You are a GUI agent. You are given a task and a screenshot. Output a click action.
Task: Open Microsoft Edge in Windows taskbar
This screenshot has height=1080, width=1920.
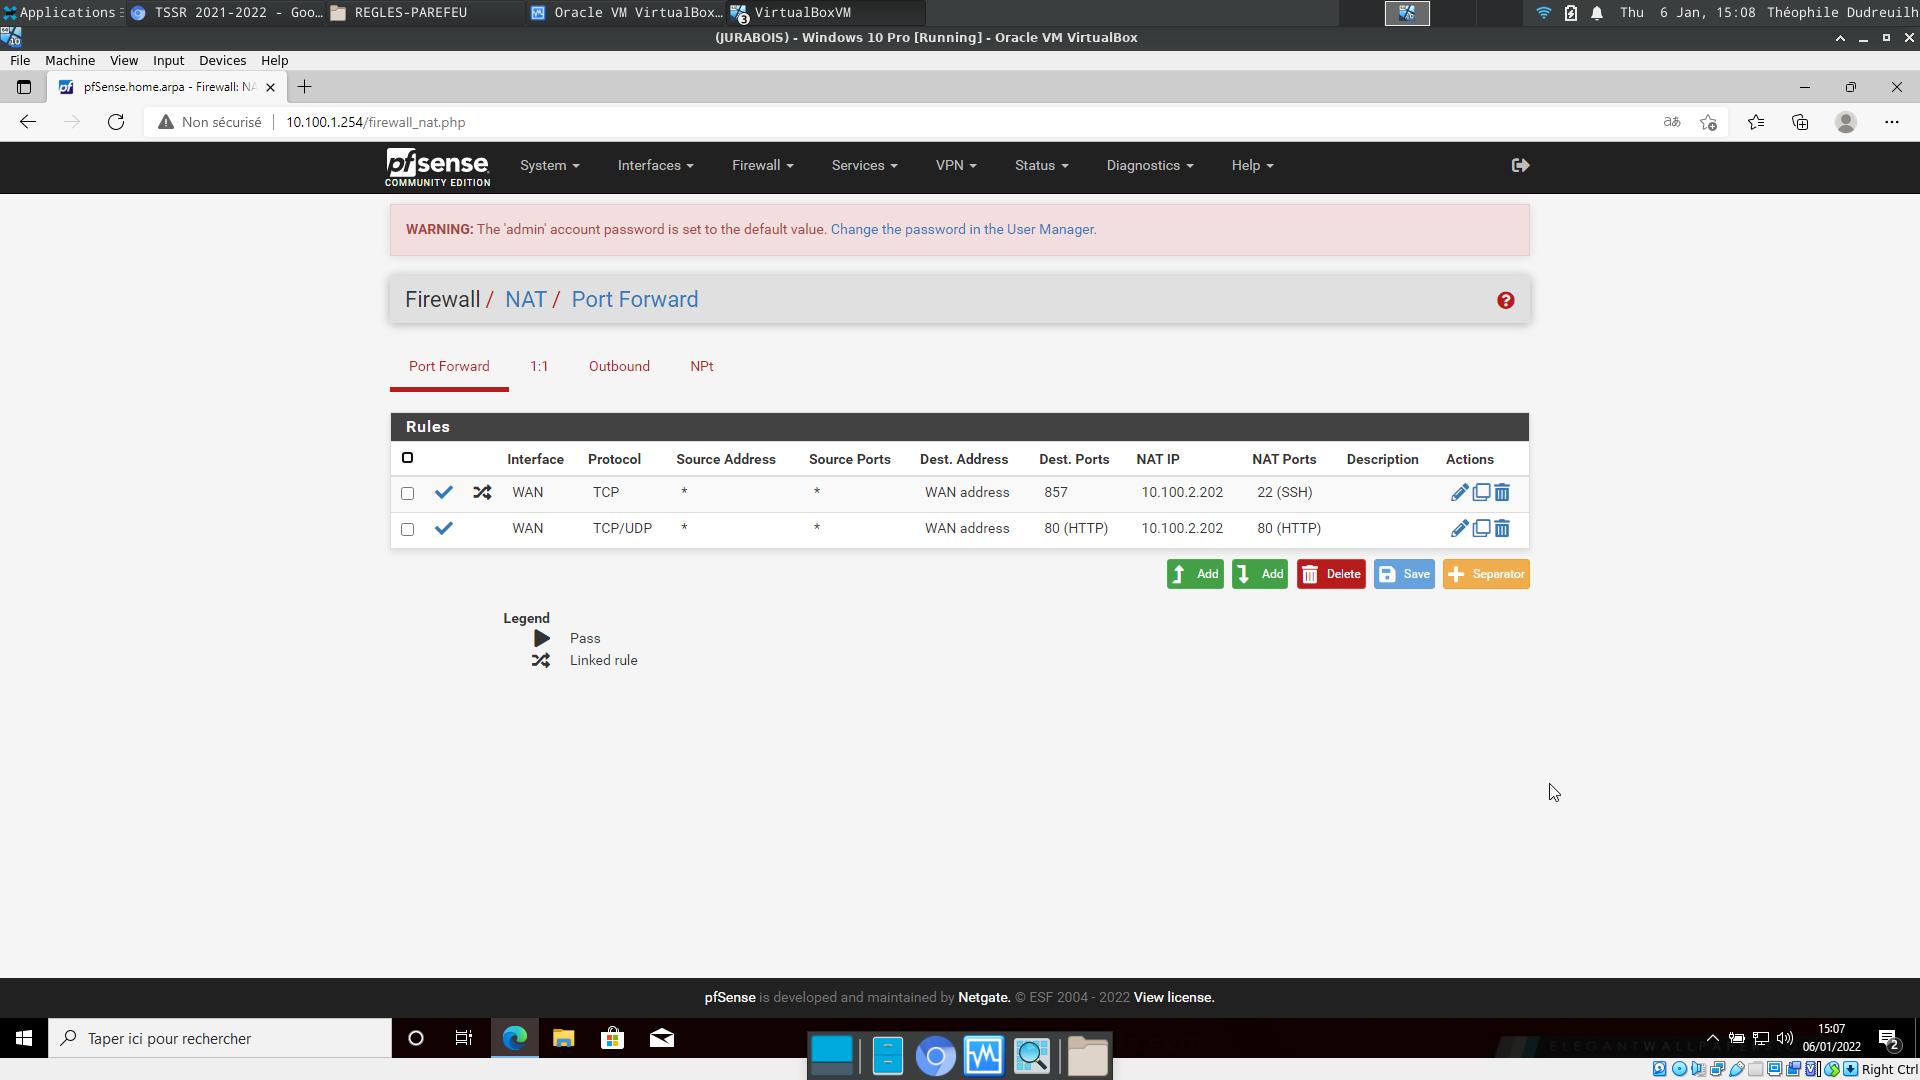[x=515, y=1038]
